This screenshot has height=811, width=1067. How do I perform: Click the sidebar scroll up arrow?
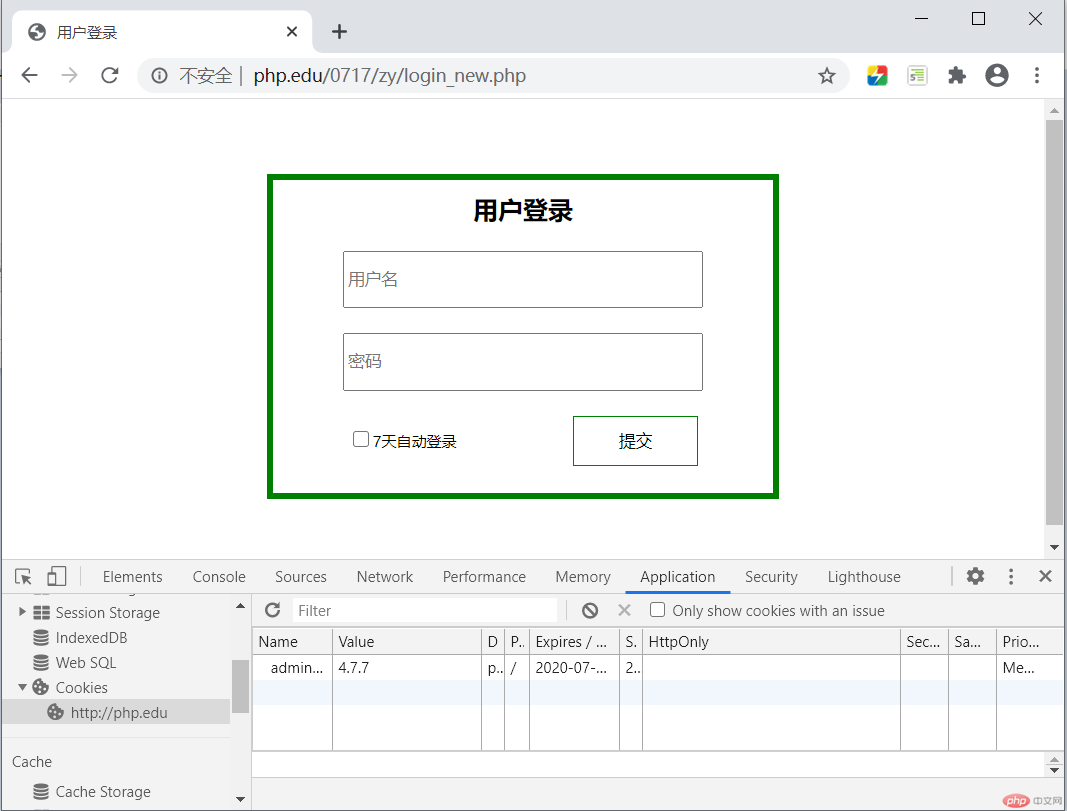tap(240, 606)
